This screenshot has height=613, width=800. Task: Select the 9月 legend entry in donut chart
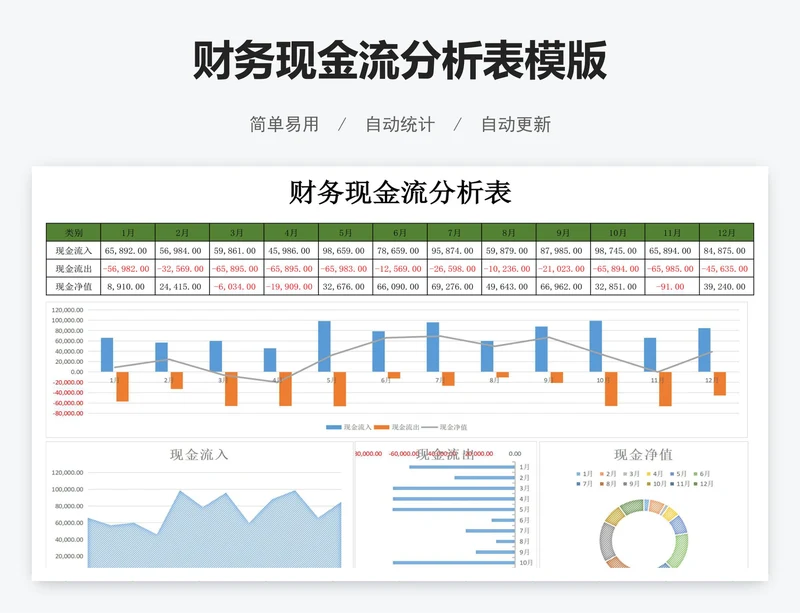click(x=631, y=483)
